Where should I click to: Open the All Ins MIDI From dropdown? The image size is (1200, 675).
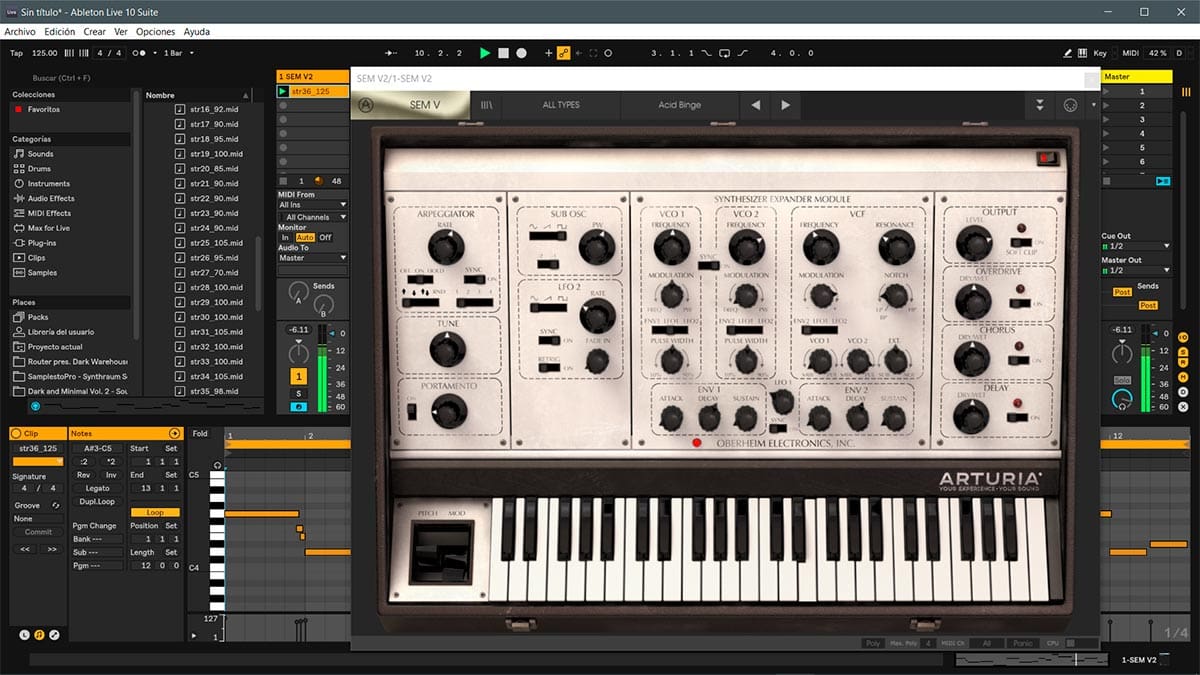click(x=313, y=205)
